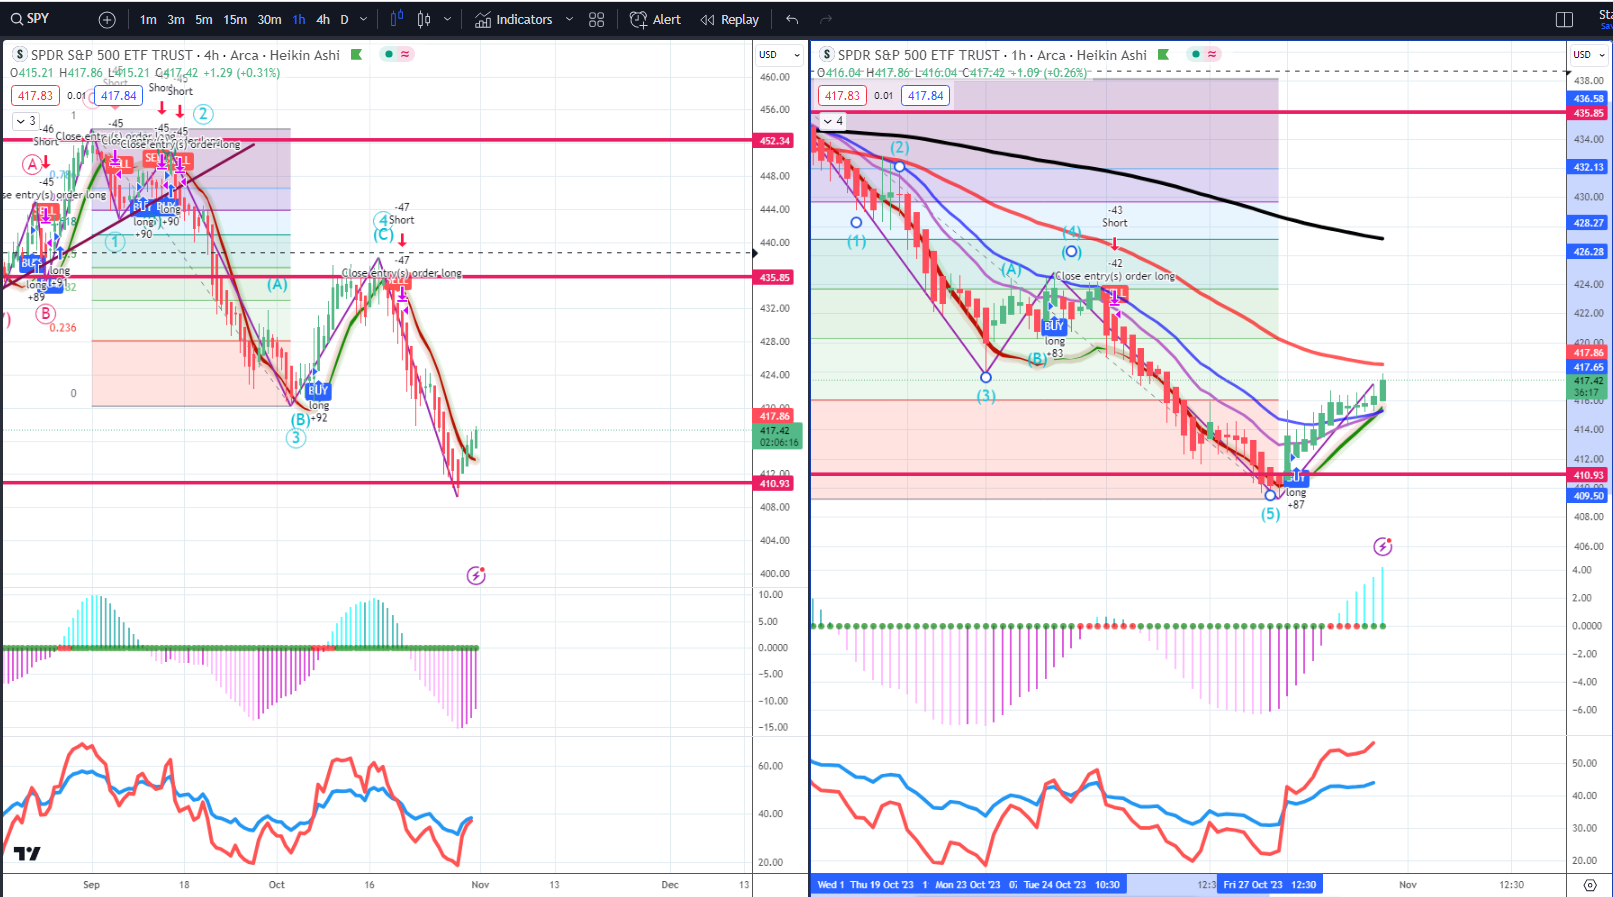Click circled 2 wave label on 4h chart
Image resolution: width=1613 pixels, height=897 pixels.
click(203, 114)
